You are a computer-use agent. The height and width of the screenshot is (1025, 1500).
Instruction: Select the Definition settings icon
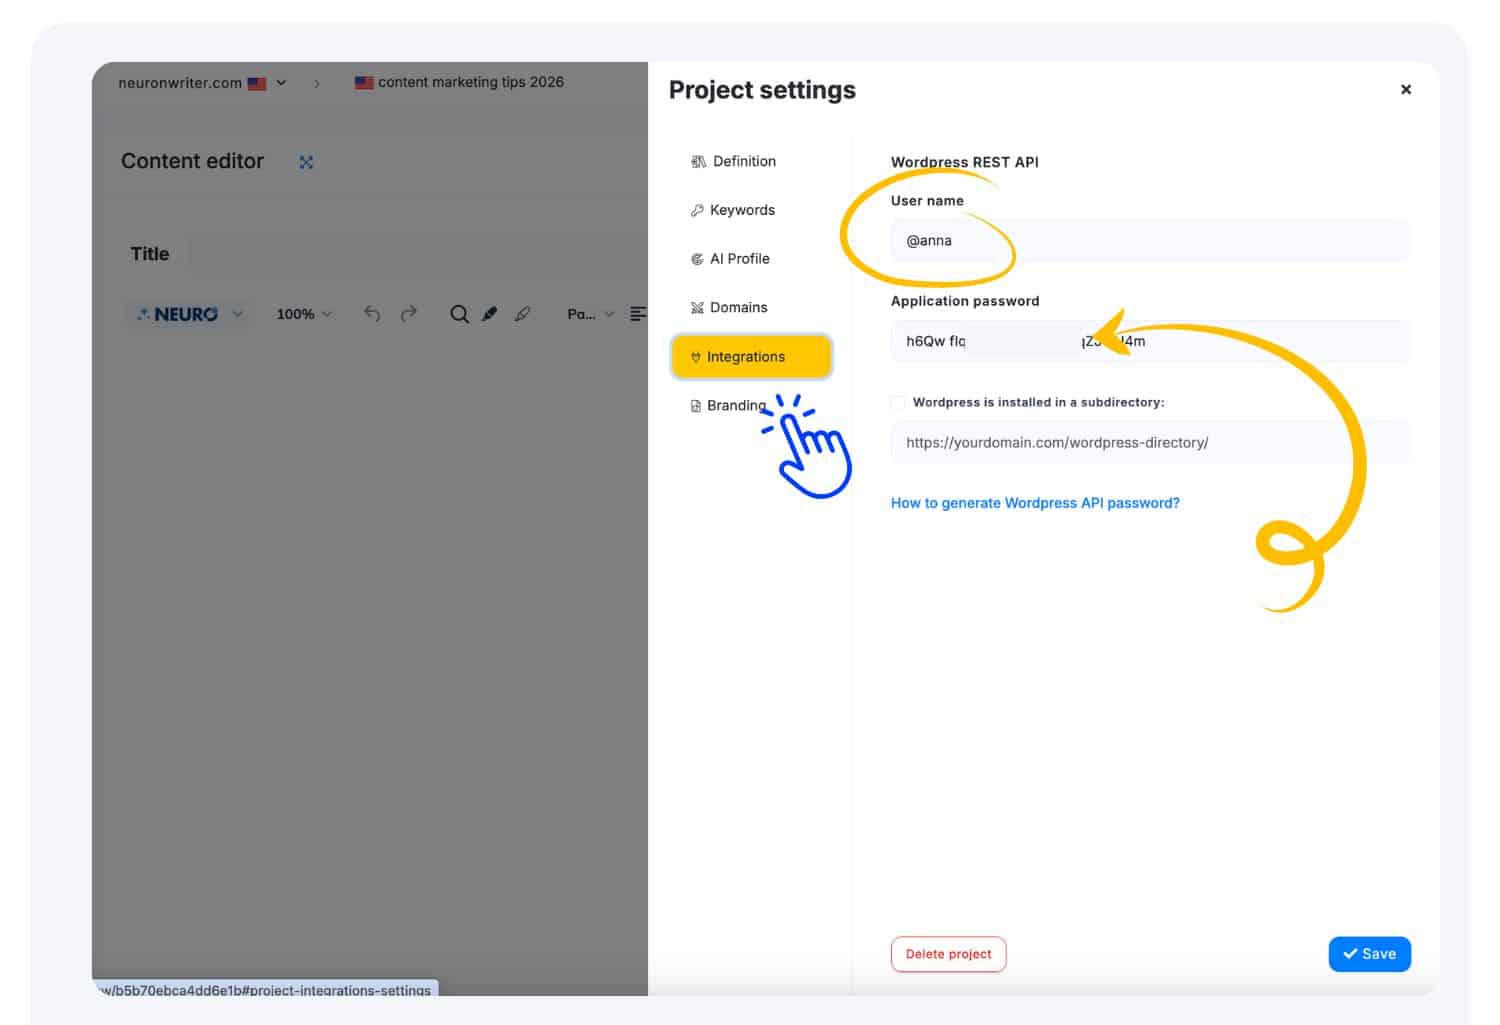(x=697, y=161)
